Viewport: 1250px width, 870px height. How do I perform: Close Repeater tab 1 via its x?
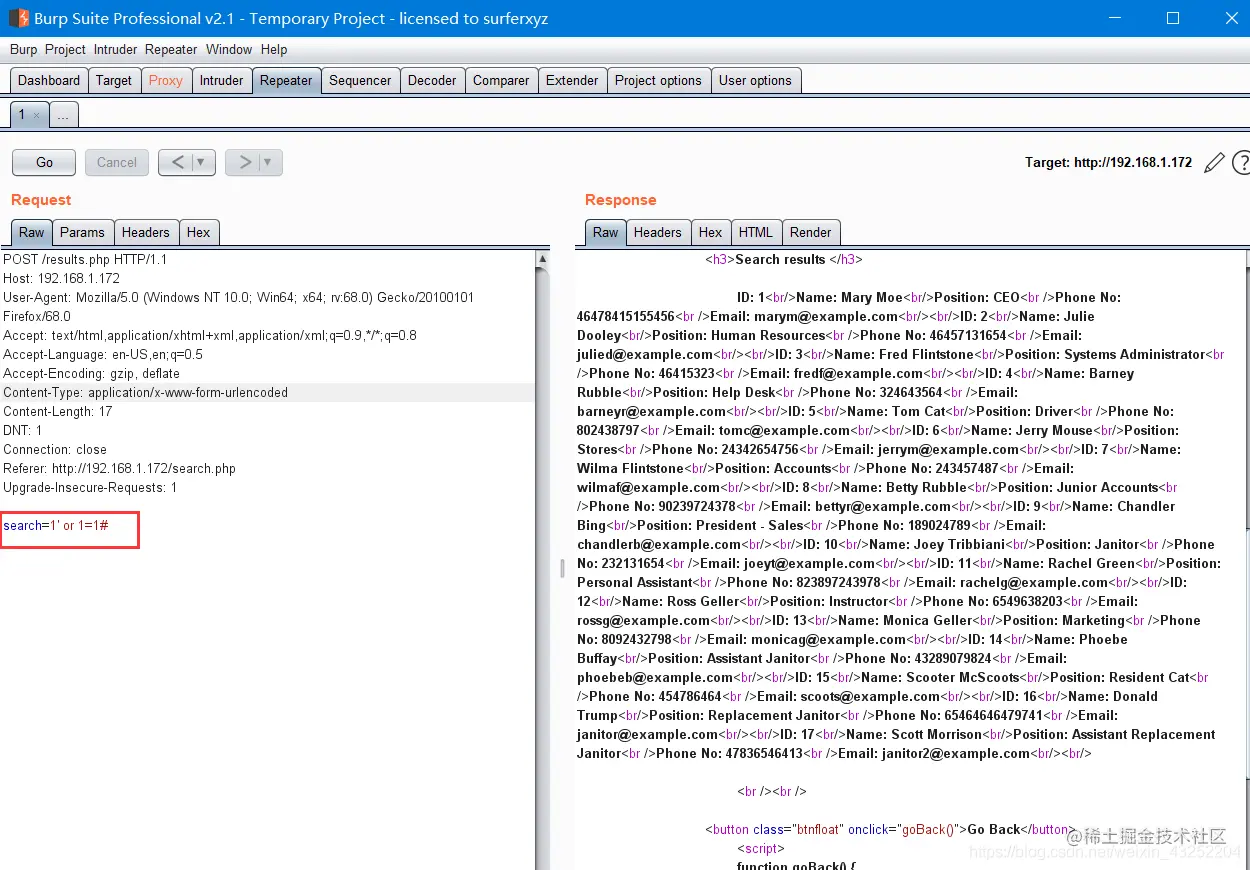point(37,116)
